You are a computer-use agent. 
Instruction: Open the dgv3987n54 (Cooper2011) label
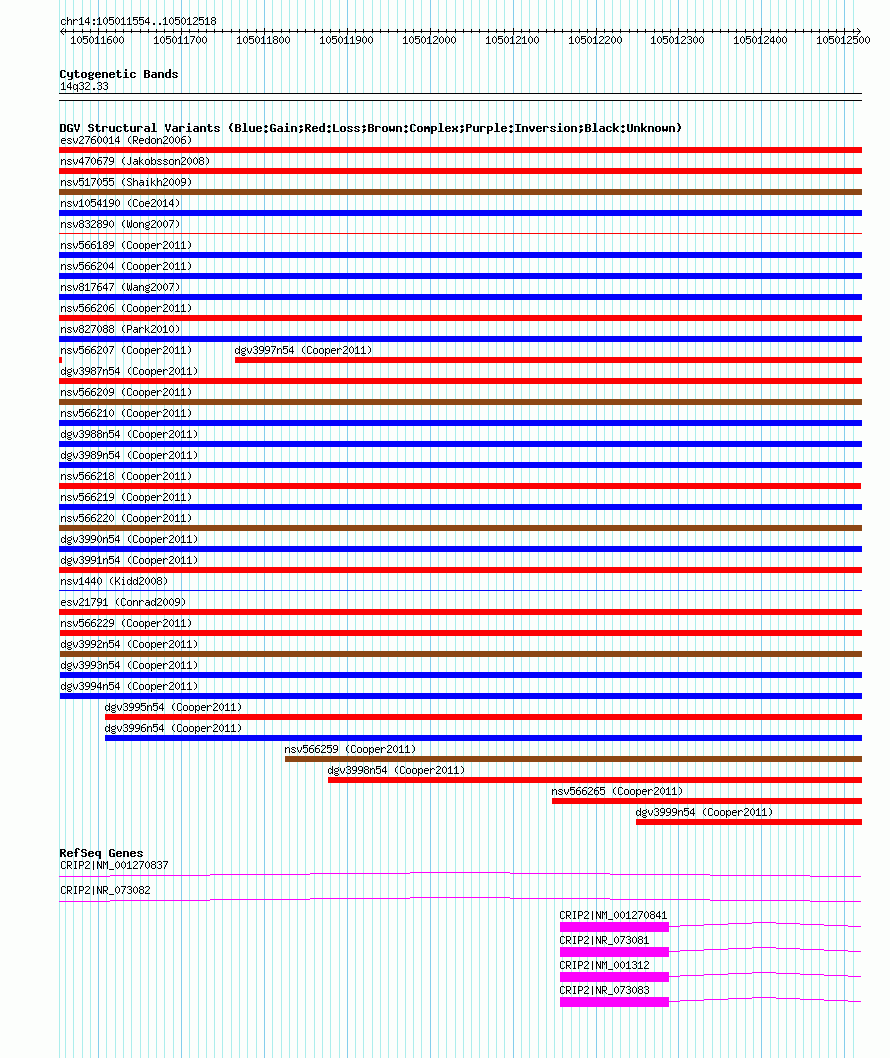(129, 371)
